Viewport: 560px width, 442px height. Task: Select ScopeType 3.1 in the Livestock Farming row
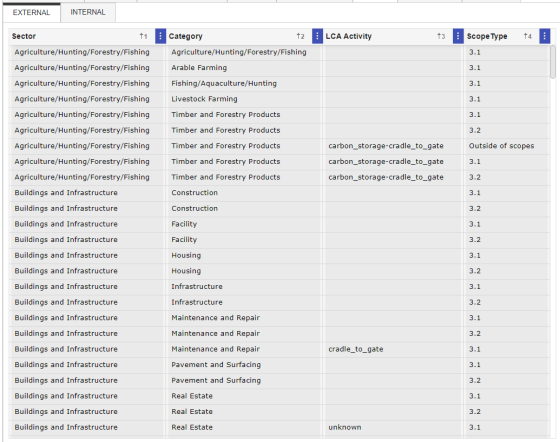(507, 99)
